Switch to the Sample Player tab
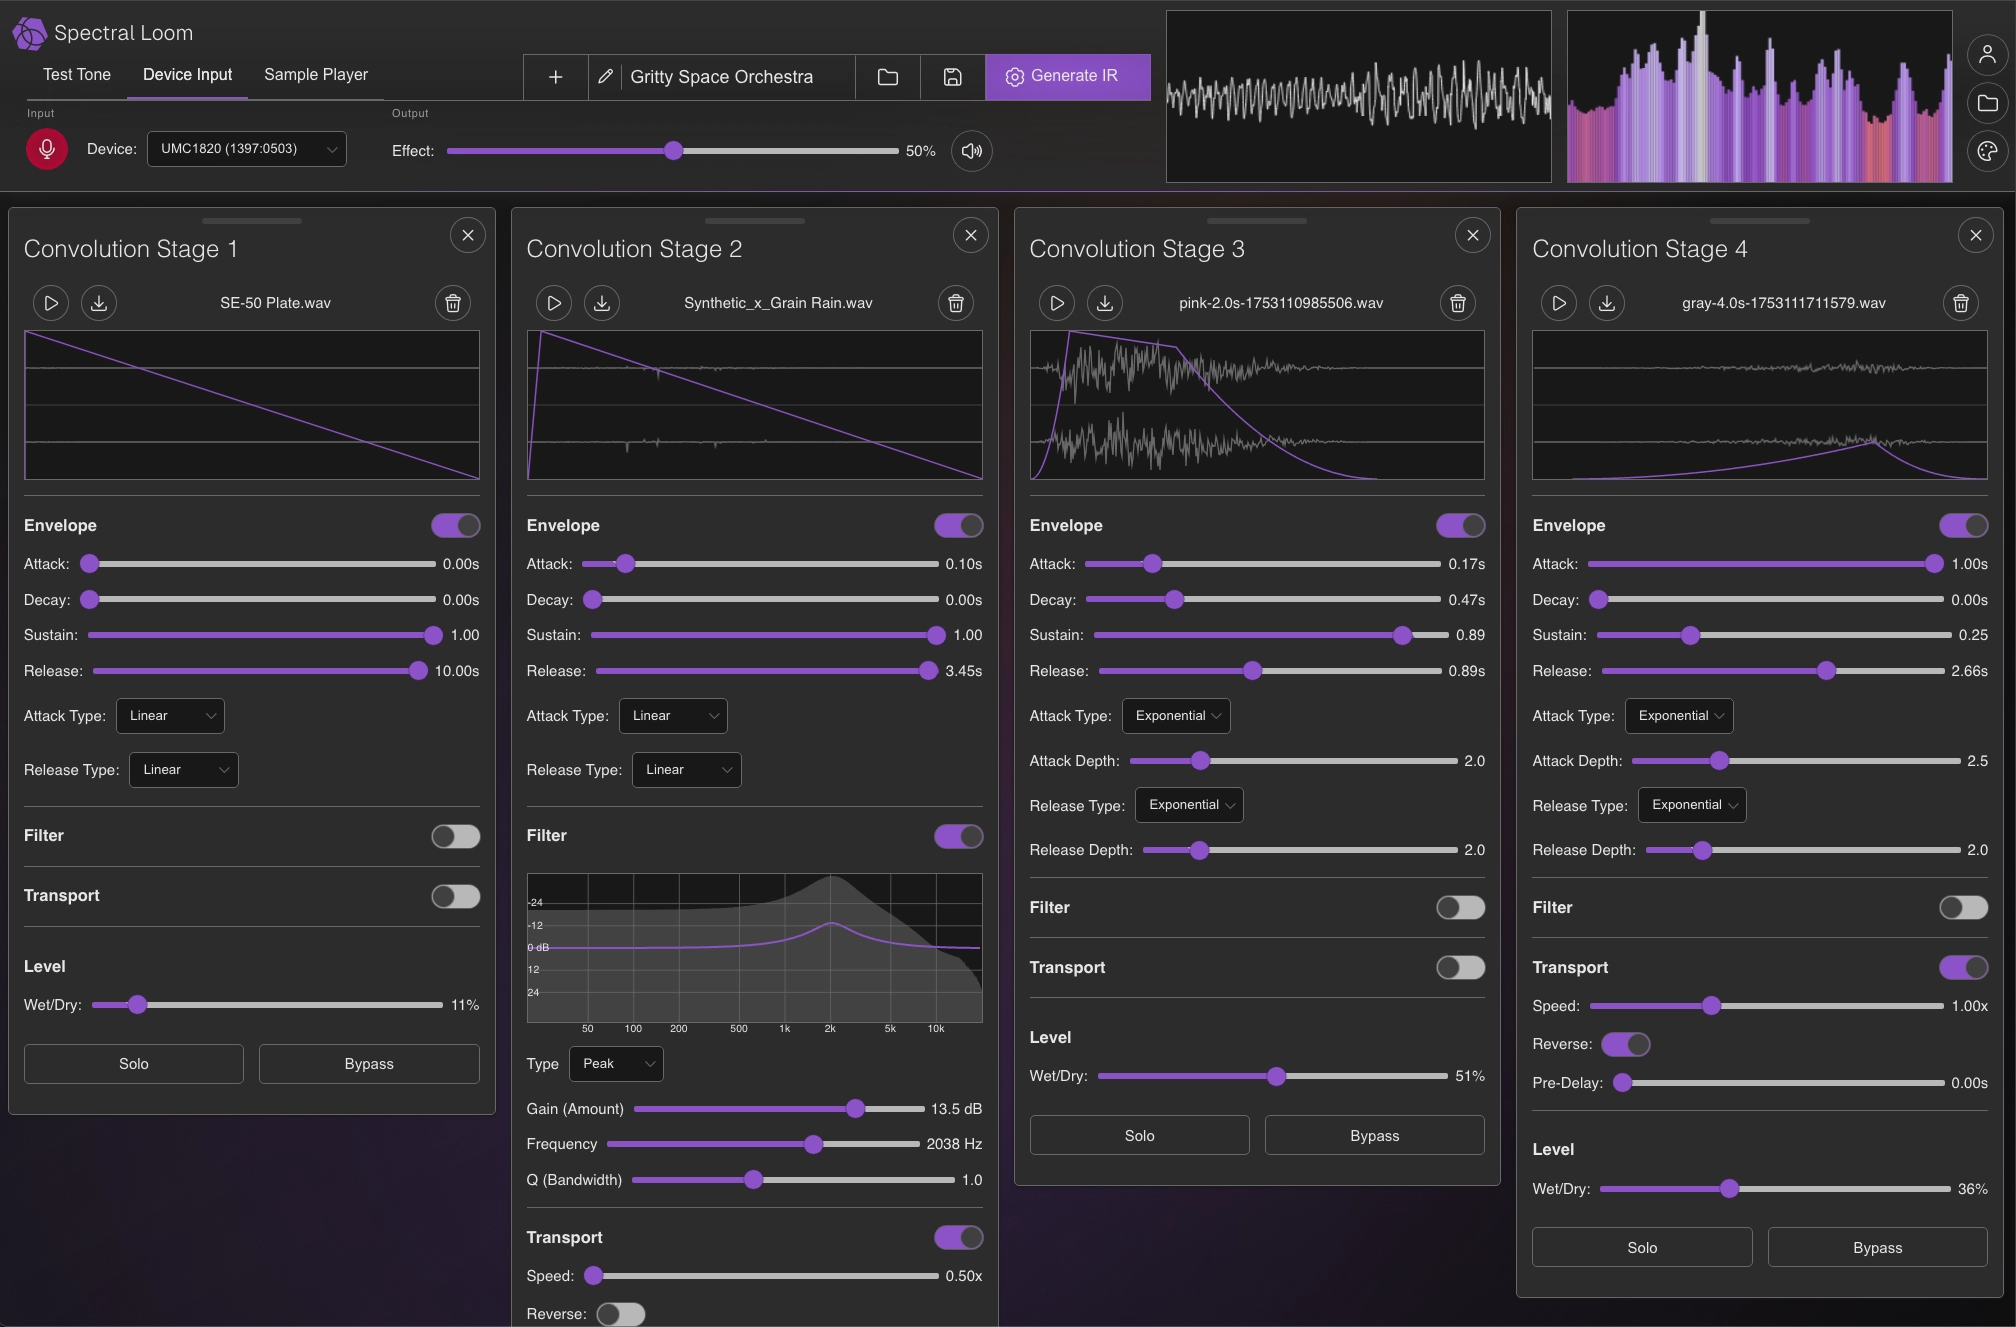Image resolution: width=2016 pixels, height=1327 pixels. pyautogui.click(x=316, y=75)
